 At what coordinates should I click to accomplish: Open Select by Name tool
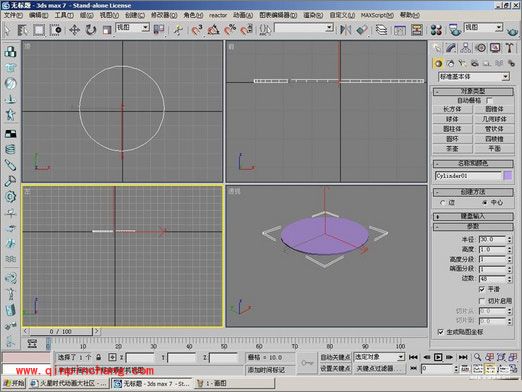coord(22,30)
